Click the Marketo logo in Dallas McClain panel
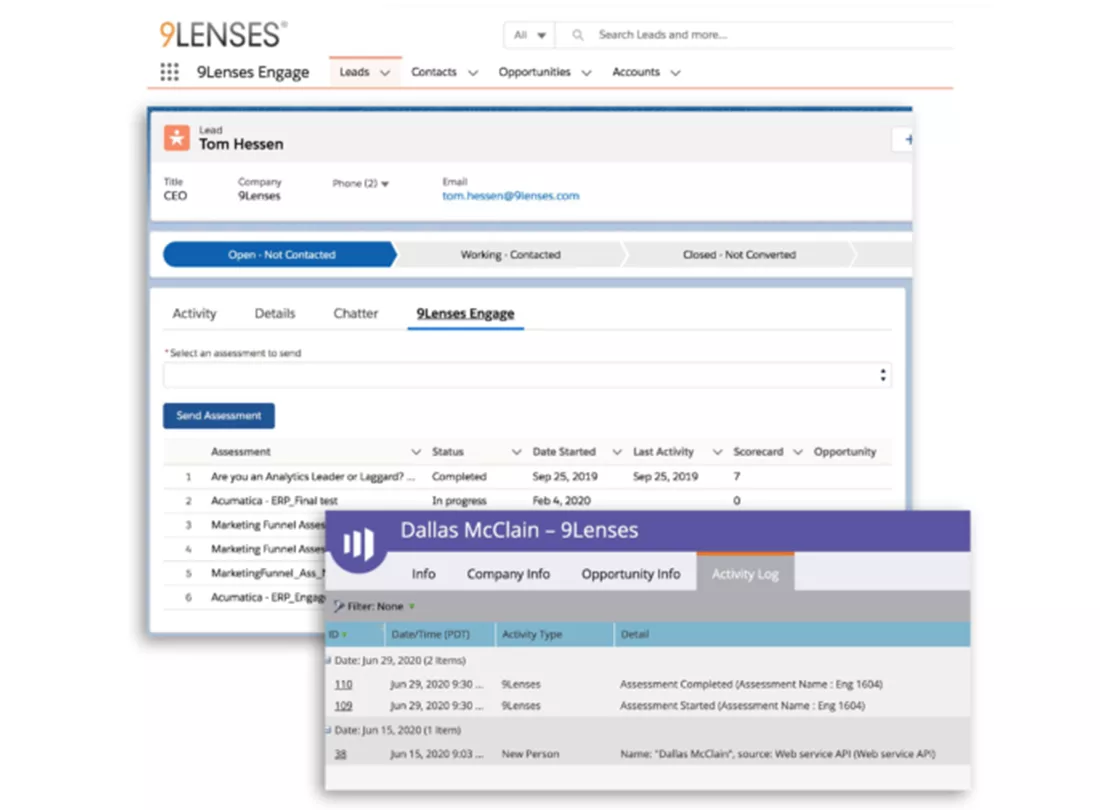 coord(358,544)
